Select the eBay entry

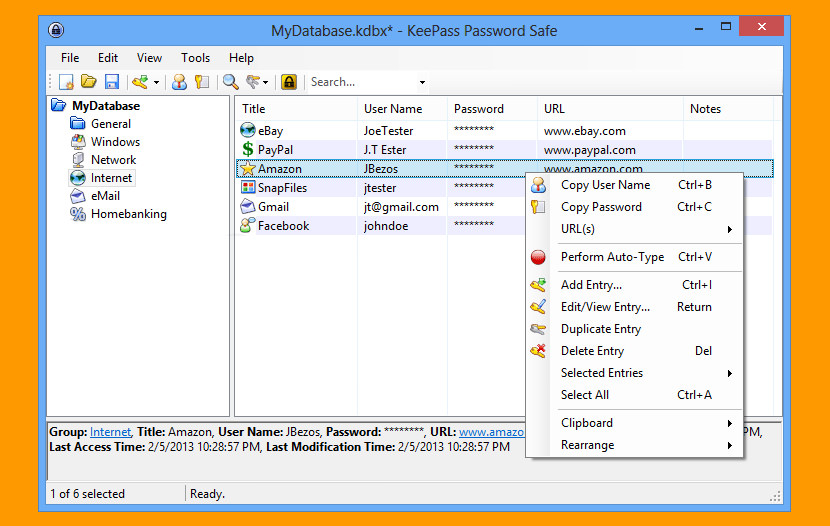270,131
